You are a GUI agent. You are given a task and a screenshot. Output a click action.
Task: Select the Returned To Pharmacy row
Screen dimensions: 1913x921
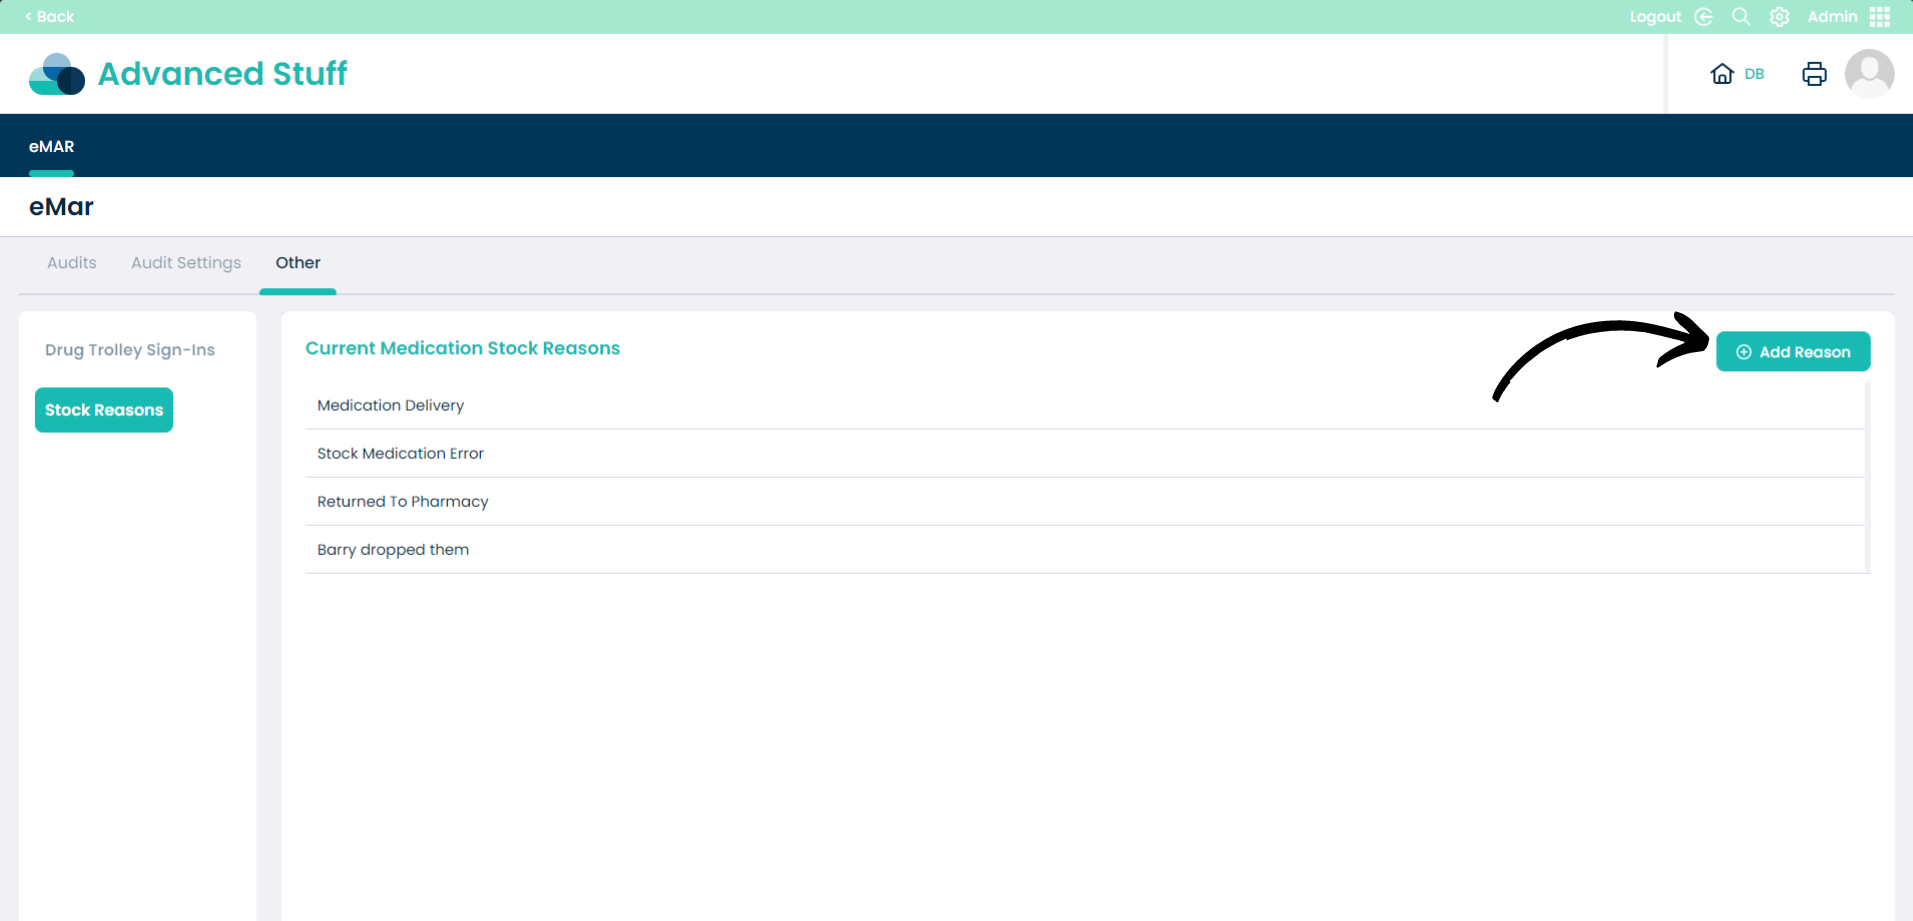pyautogui.click(x=1085, y=501)
